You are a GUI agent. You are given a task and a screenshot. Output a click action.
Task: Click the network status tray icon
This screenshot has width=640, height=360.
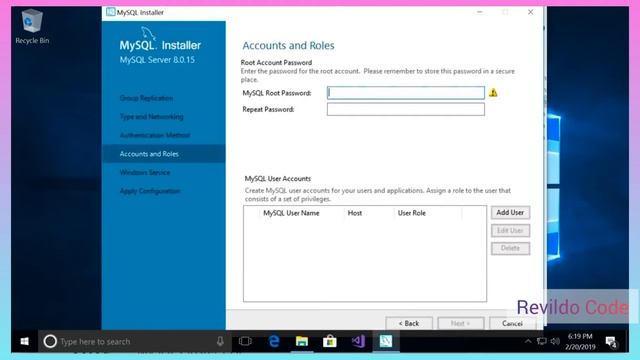click(x=542, y=341)
